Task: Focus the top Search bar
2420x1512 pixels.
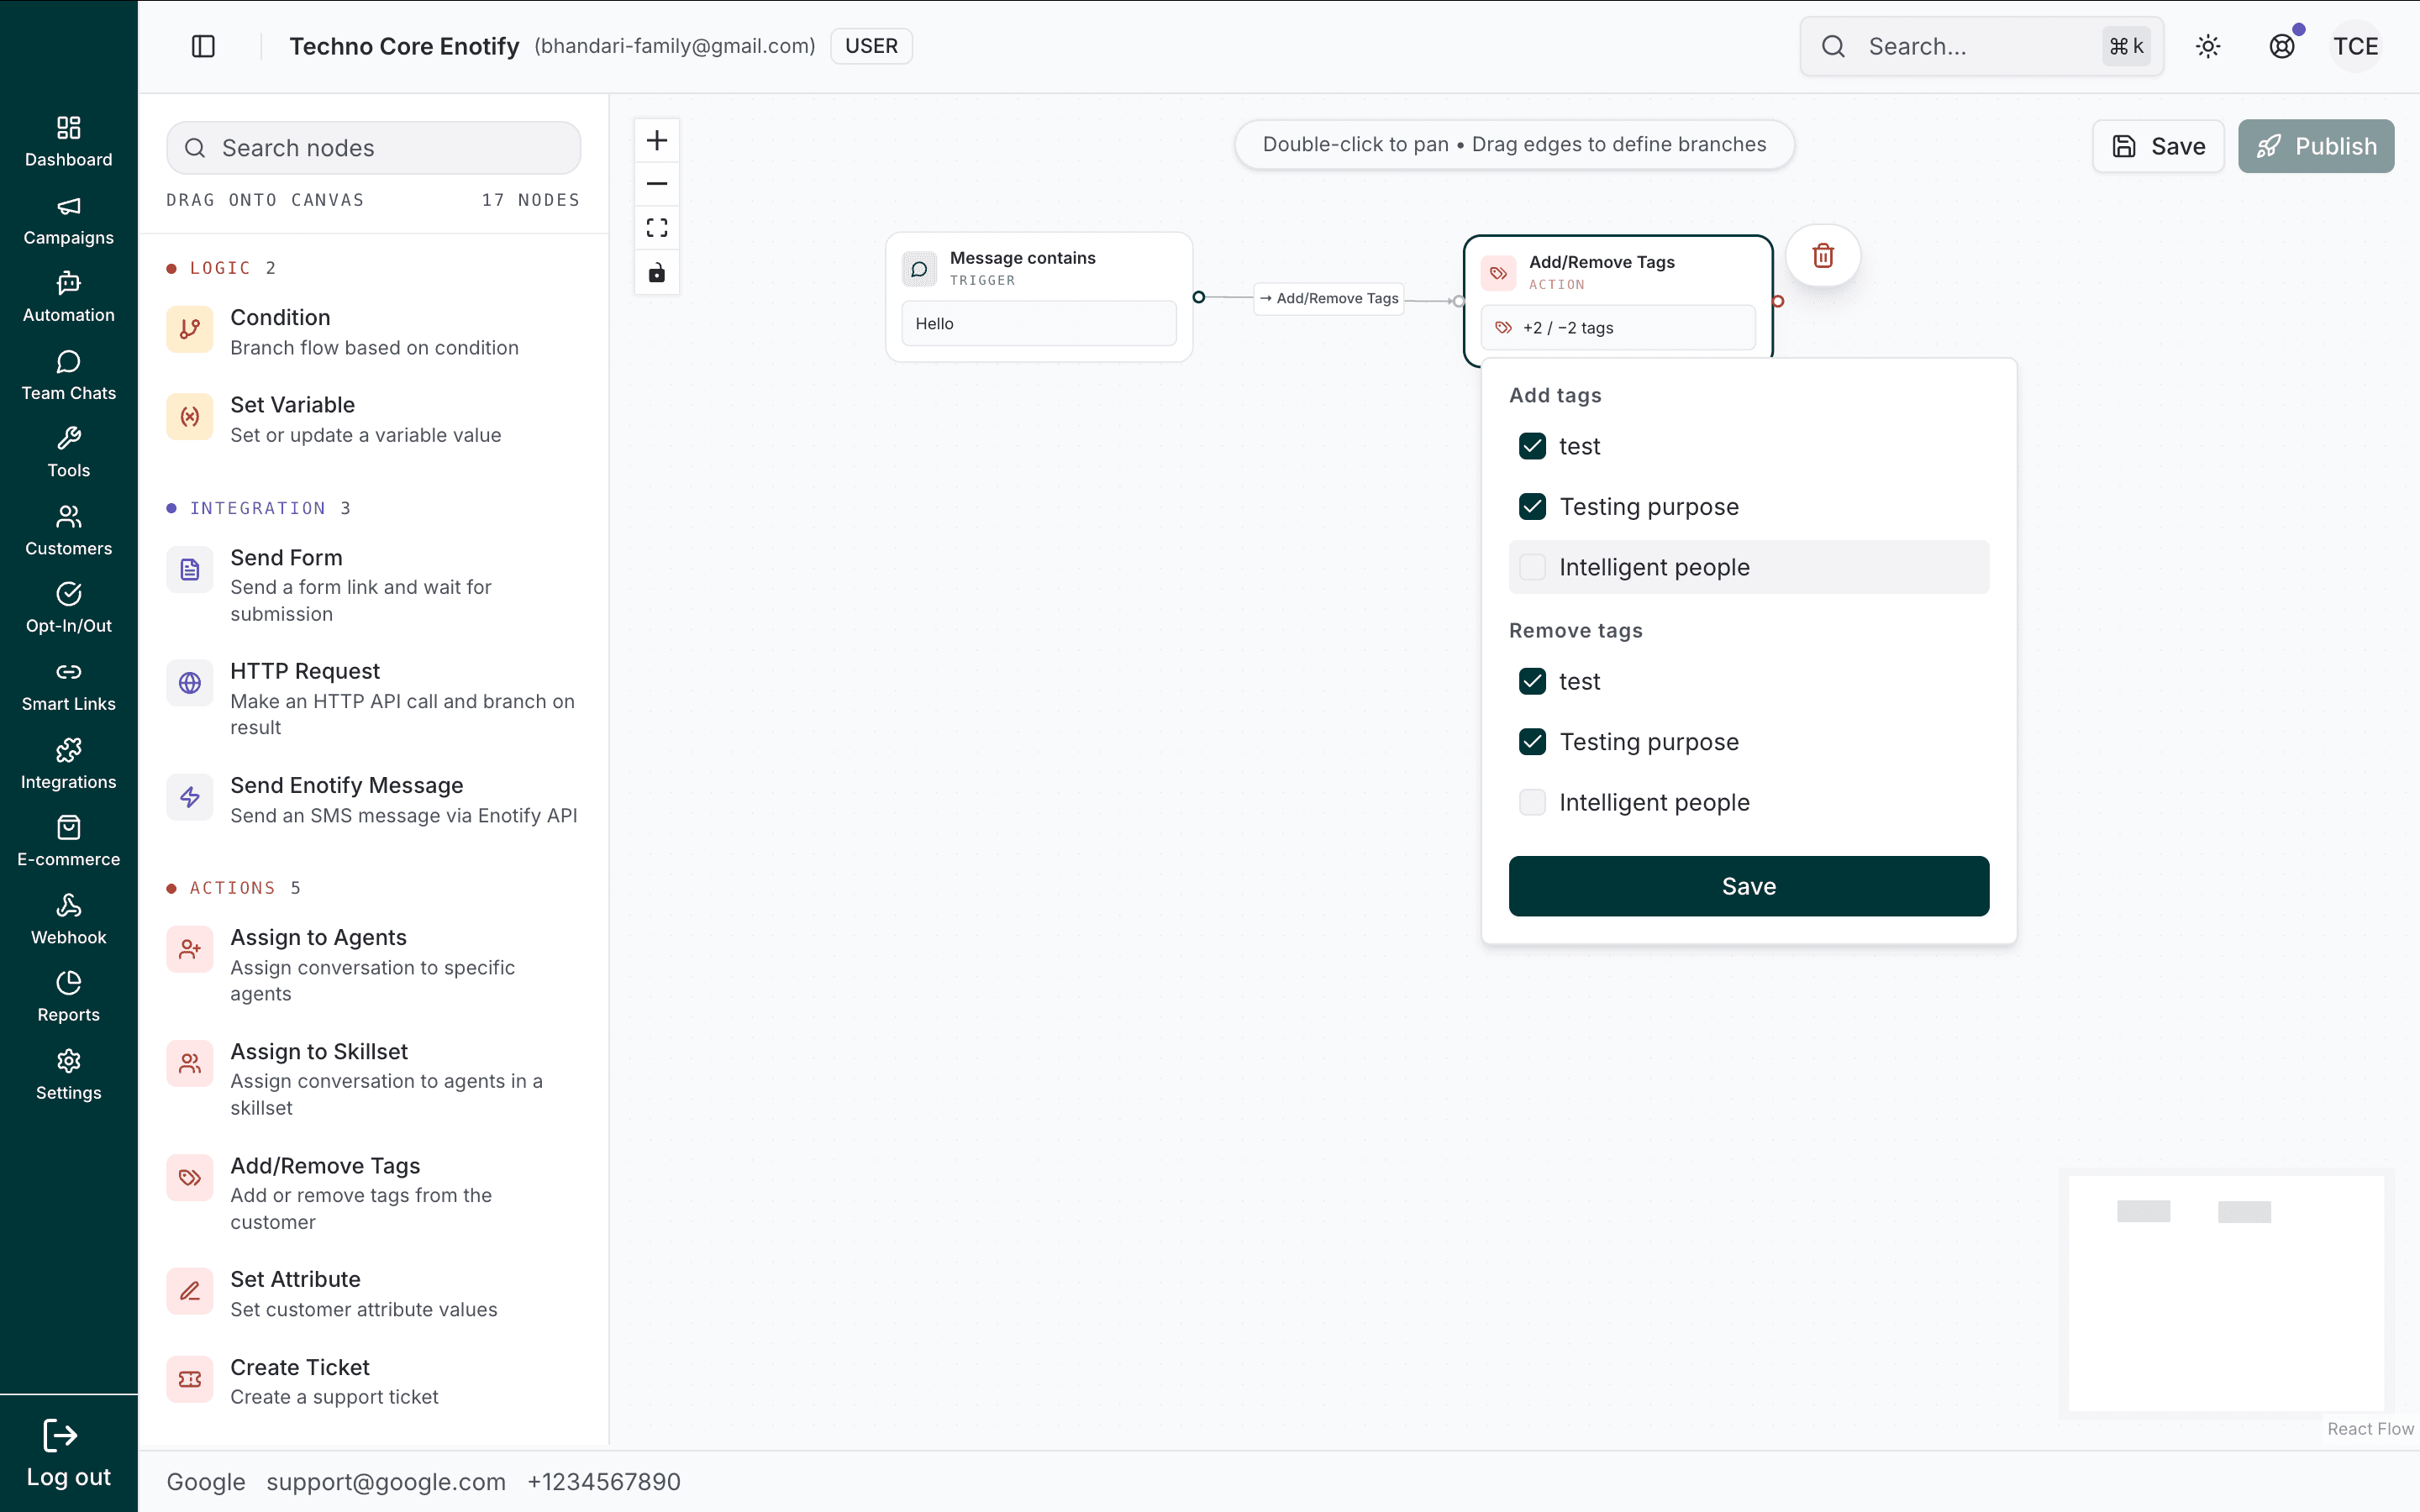Action: coord(1981,46)
